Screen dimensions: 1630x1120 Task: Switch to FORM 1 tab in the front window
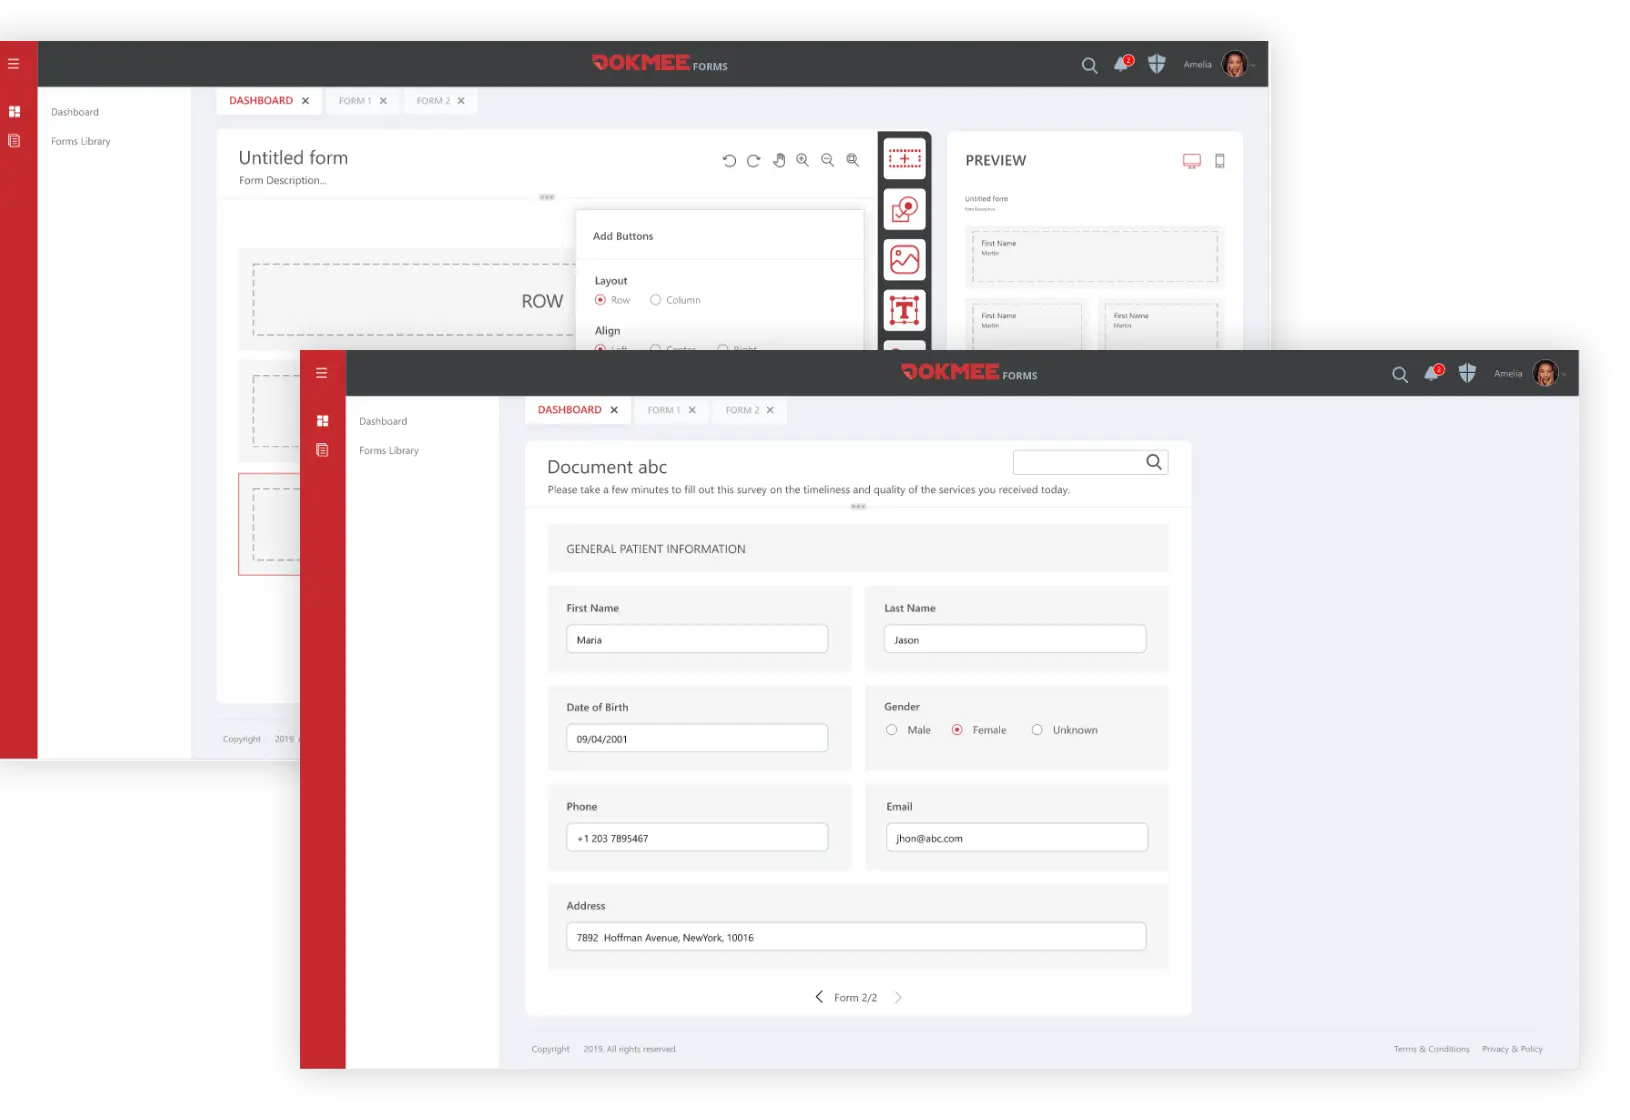(664, 410)
